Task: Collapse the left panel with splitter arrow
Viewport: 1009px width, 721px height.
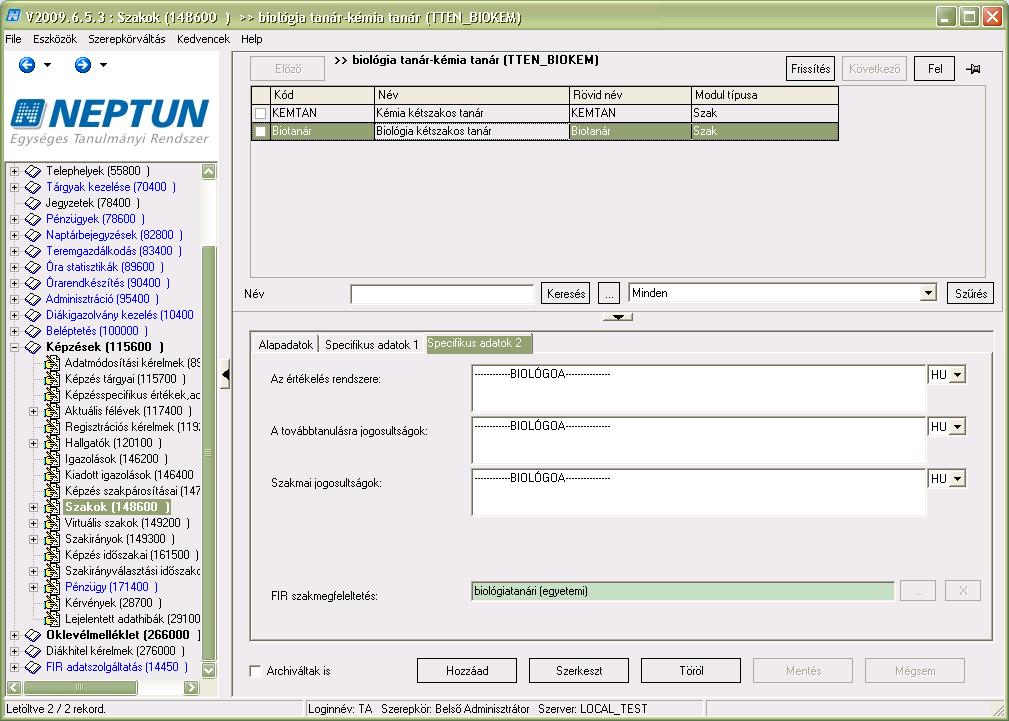Action: 225,375
